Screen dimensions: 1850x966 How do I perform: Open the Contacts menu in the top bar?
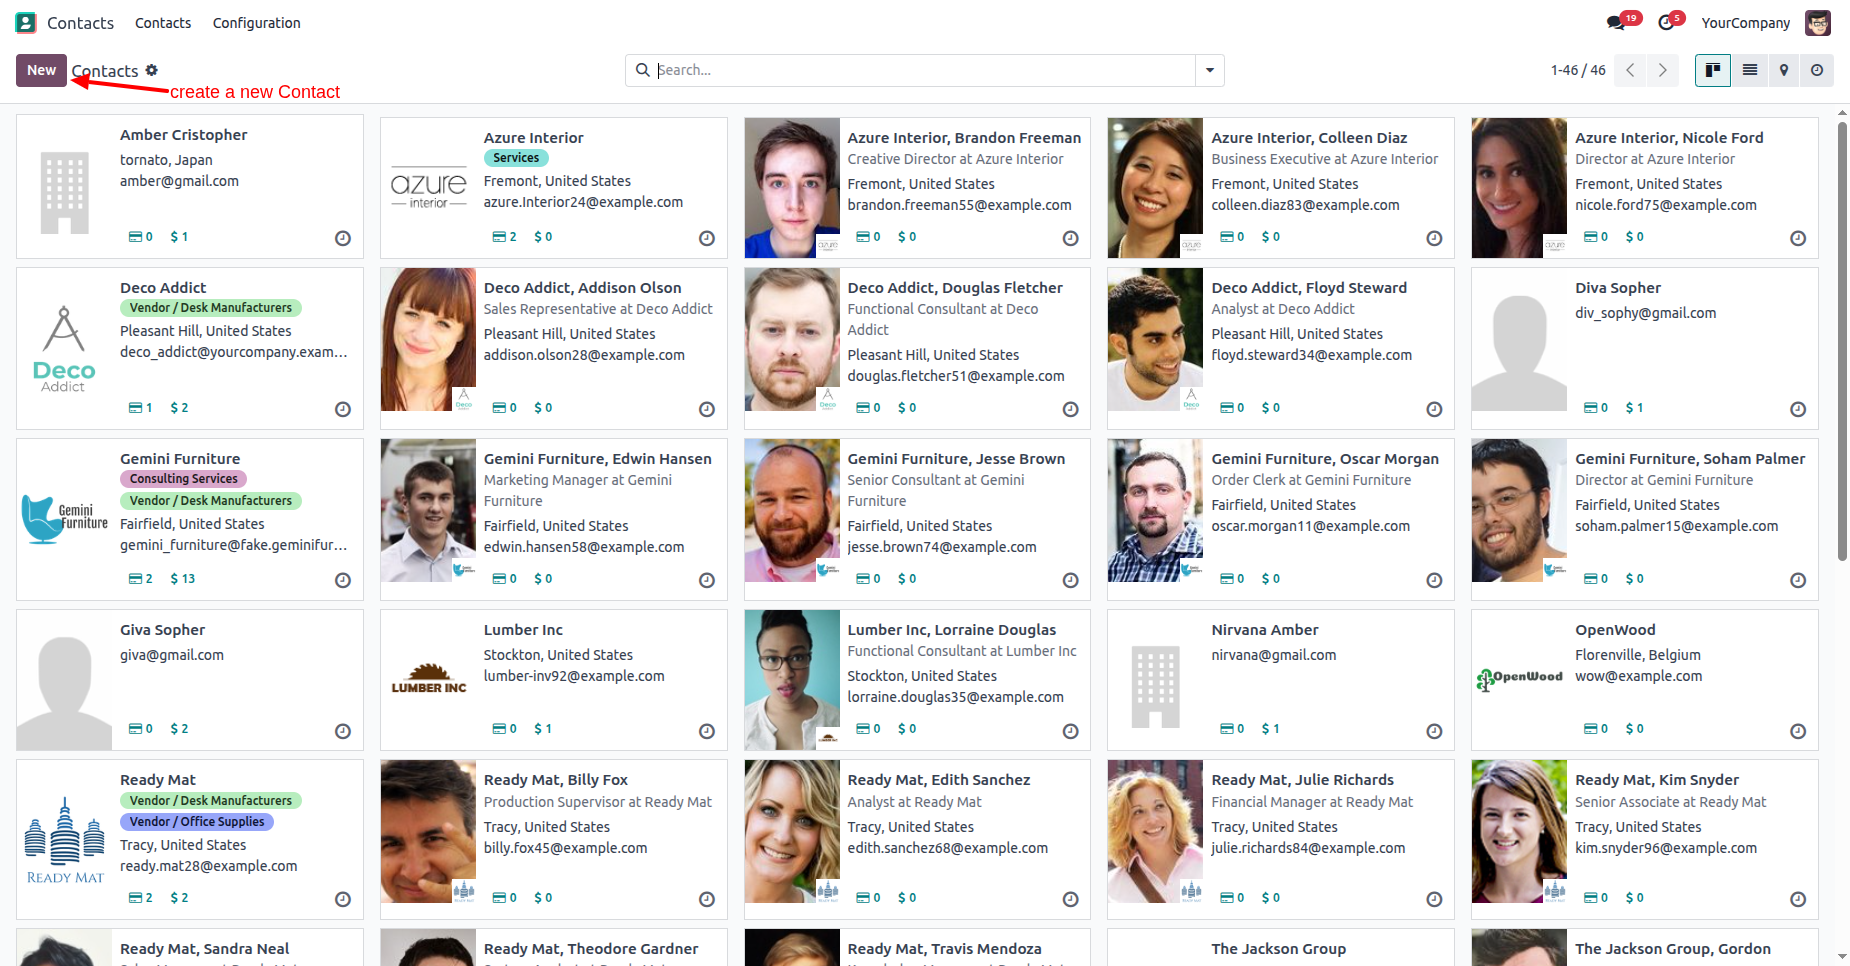click(x=163, y=23)
